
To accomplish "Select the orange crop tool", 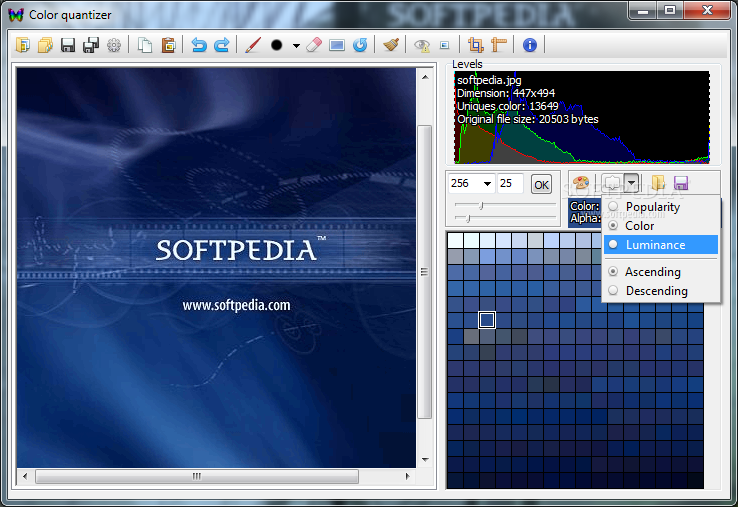I will (x=475, y=45).
